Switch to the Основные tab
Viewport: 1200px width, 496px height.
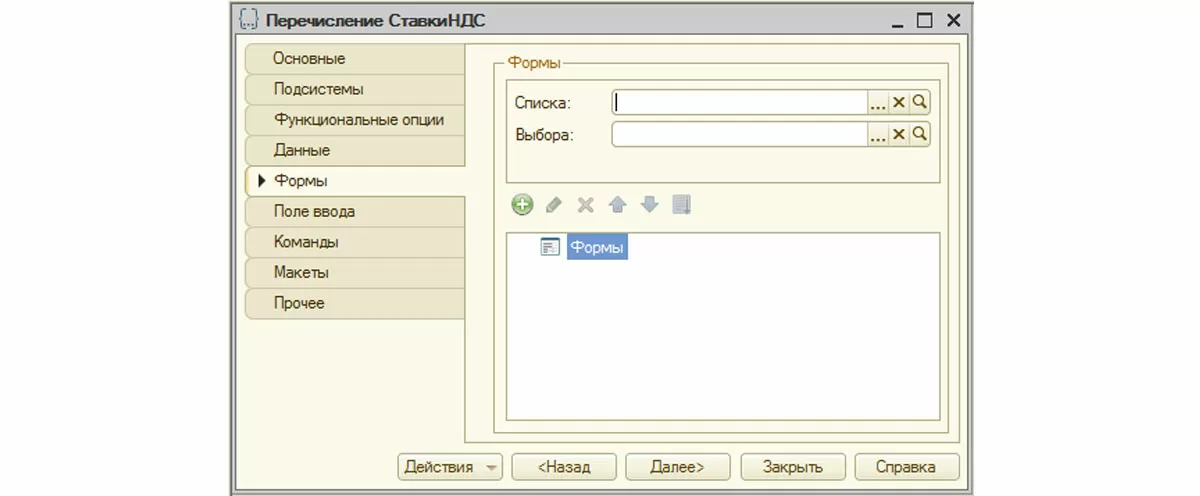tap(355, 59)
